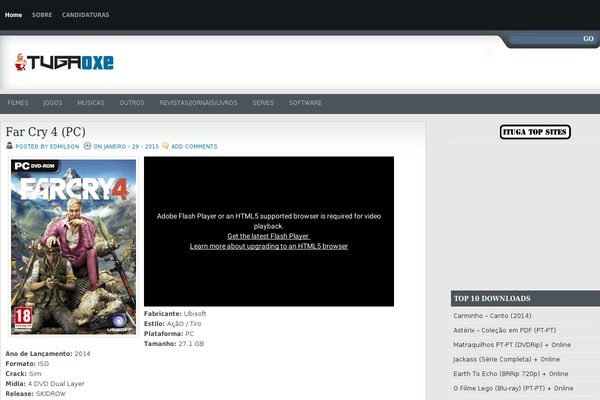Open Astérix – Coleção em PDF download
This screenshot has height=400, width=600.
point(504,330)
